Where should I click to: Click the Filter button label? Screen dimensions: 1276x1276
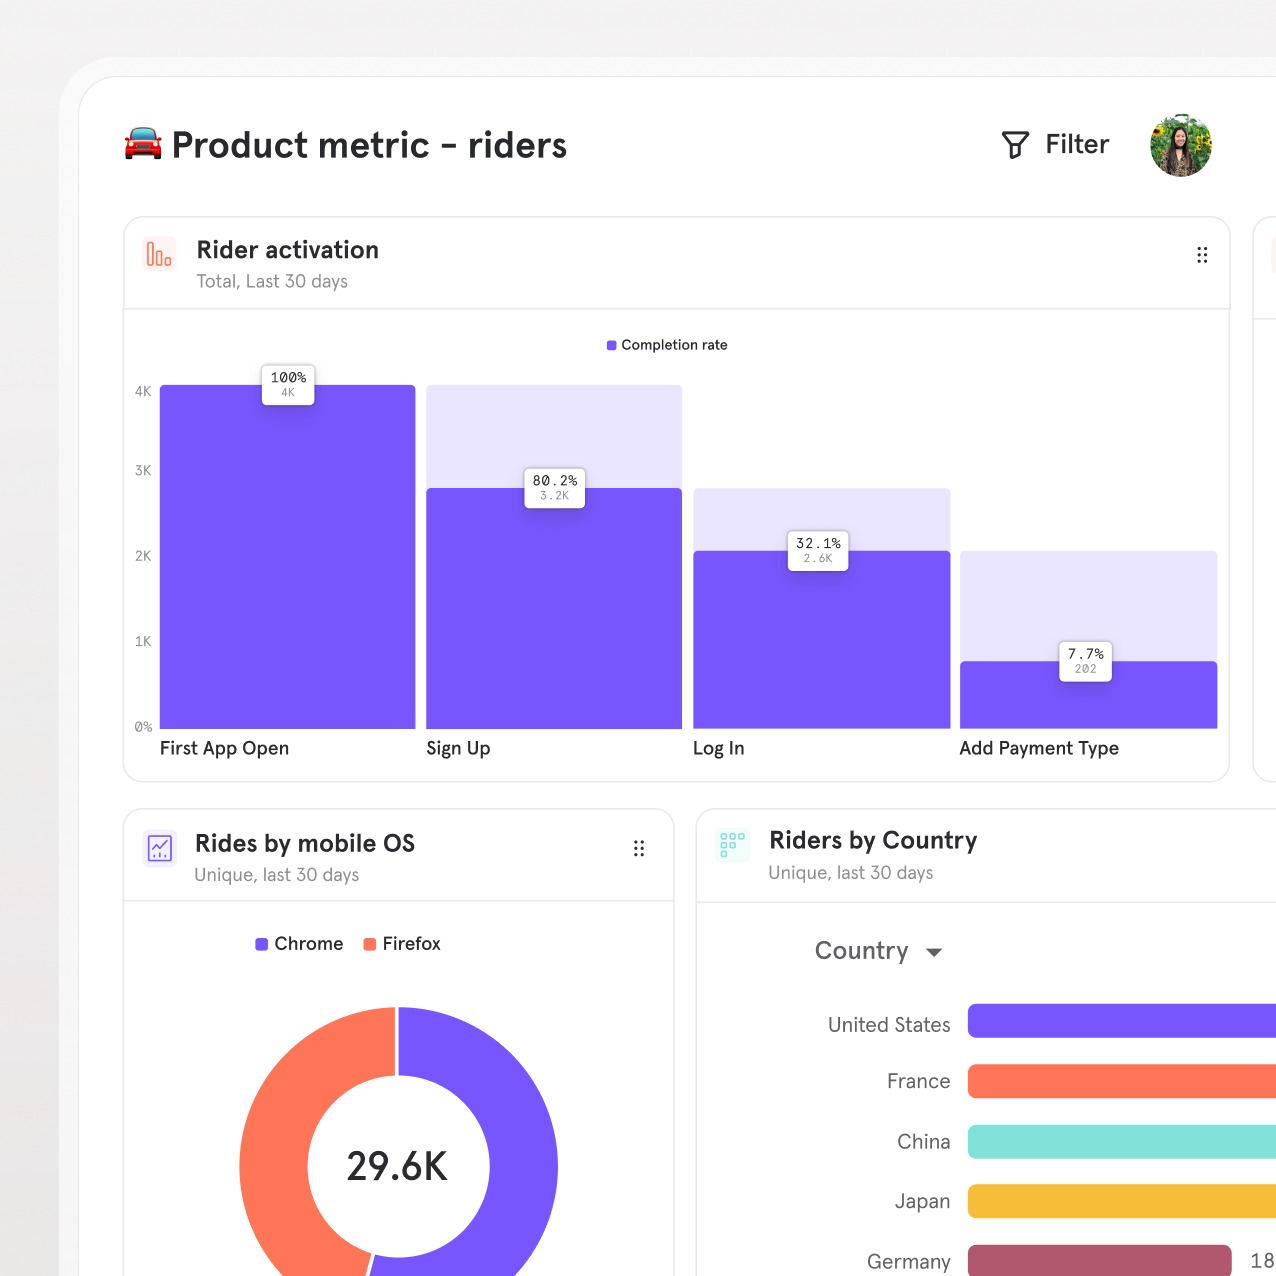1077,145
